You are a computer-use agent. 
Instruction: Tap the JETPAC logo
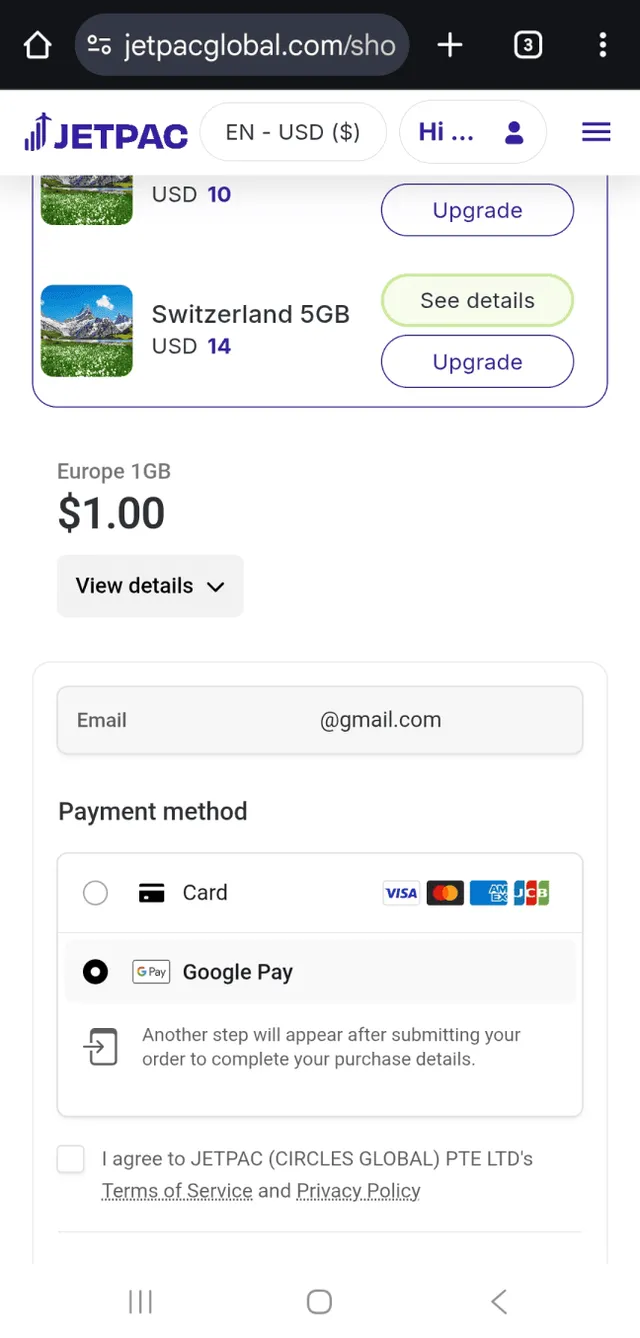pyautogui.click(x=106, y=133)
